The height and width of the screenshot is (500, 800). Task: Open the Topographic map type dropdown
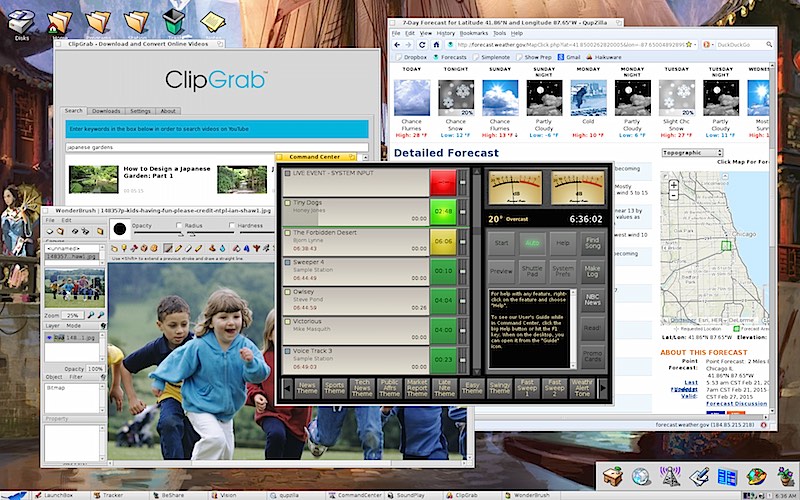[692, 153]
